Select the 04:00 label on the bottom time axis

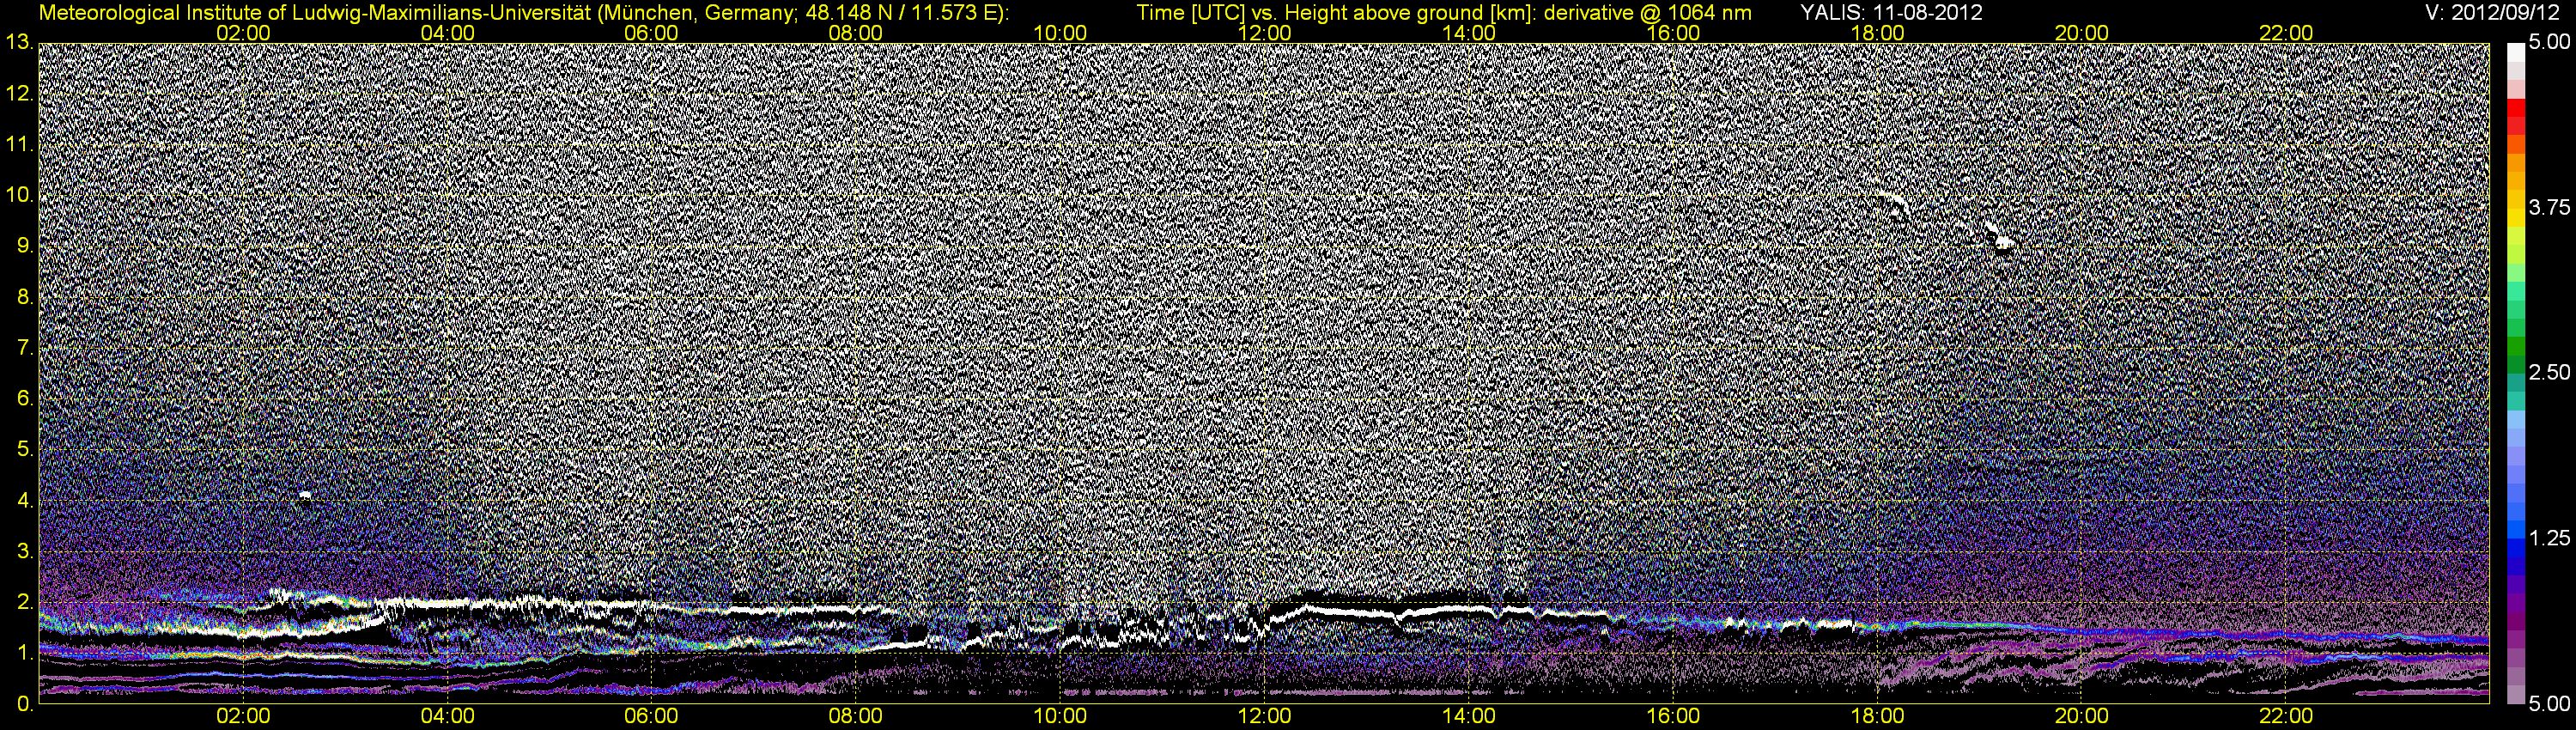[447, 717]
